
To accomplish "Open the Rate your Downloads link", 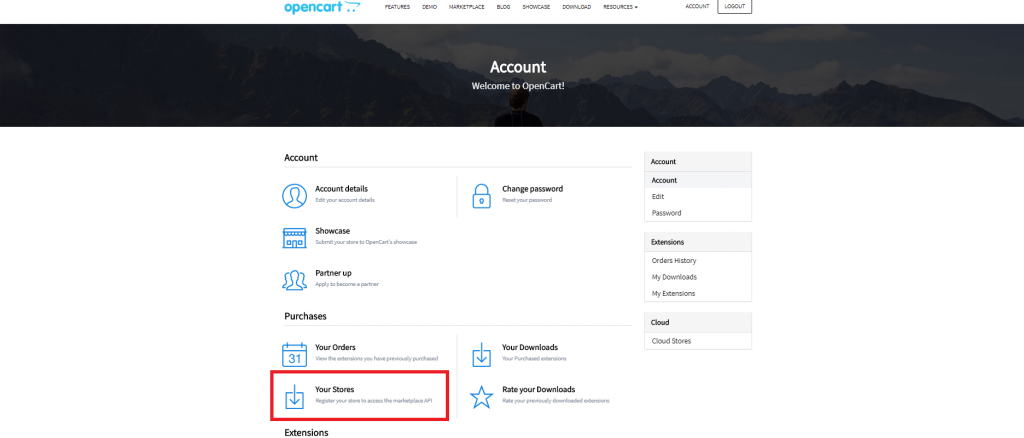I will tap(538, 390).
